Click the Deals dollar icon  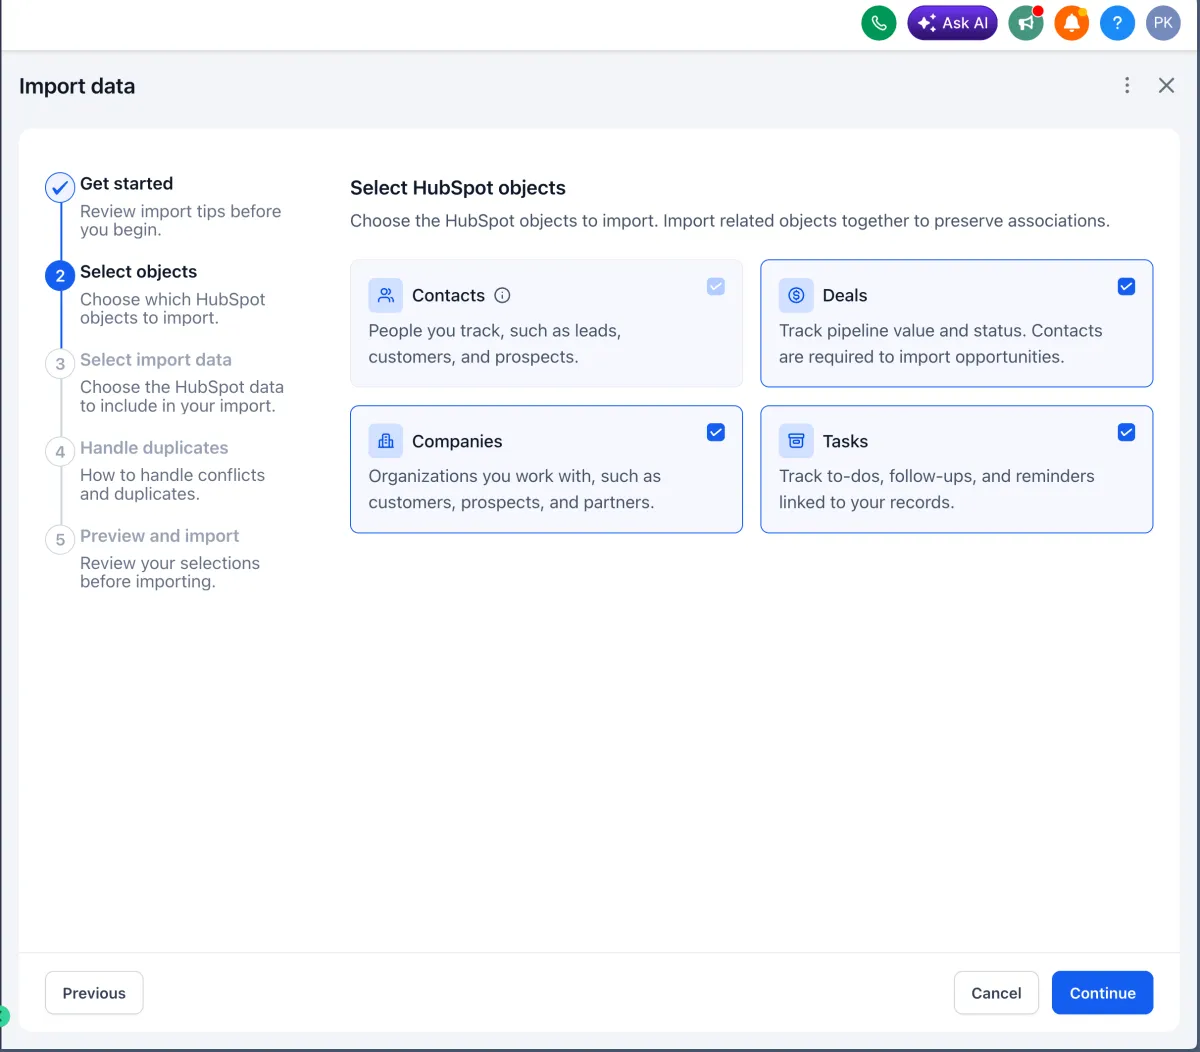tap(796, 295)
